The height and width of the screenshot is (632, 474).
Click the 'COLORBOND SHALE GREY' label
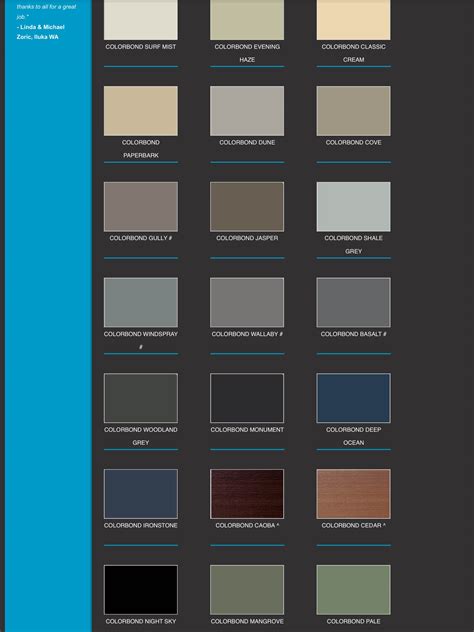click(x=353, y=245)
